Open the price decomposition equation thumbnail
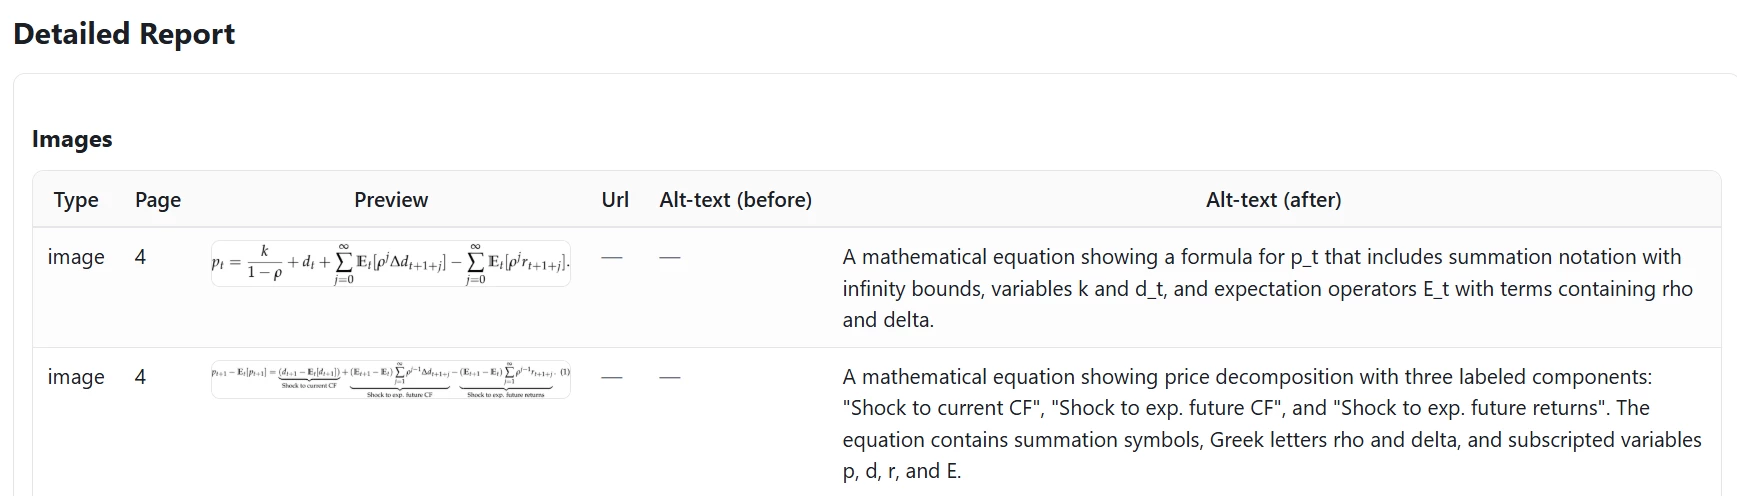Screen dimensions: 1737x496 pyautogui.click(x=391, y=380)
